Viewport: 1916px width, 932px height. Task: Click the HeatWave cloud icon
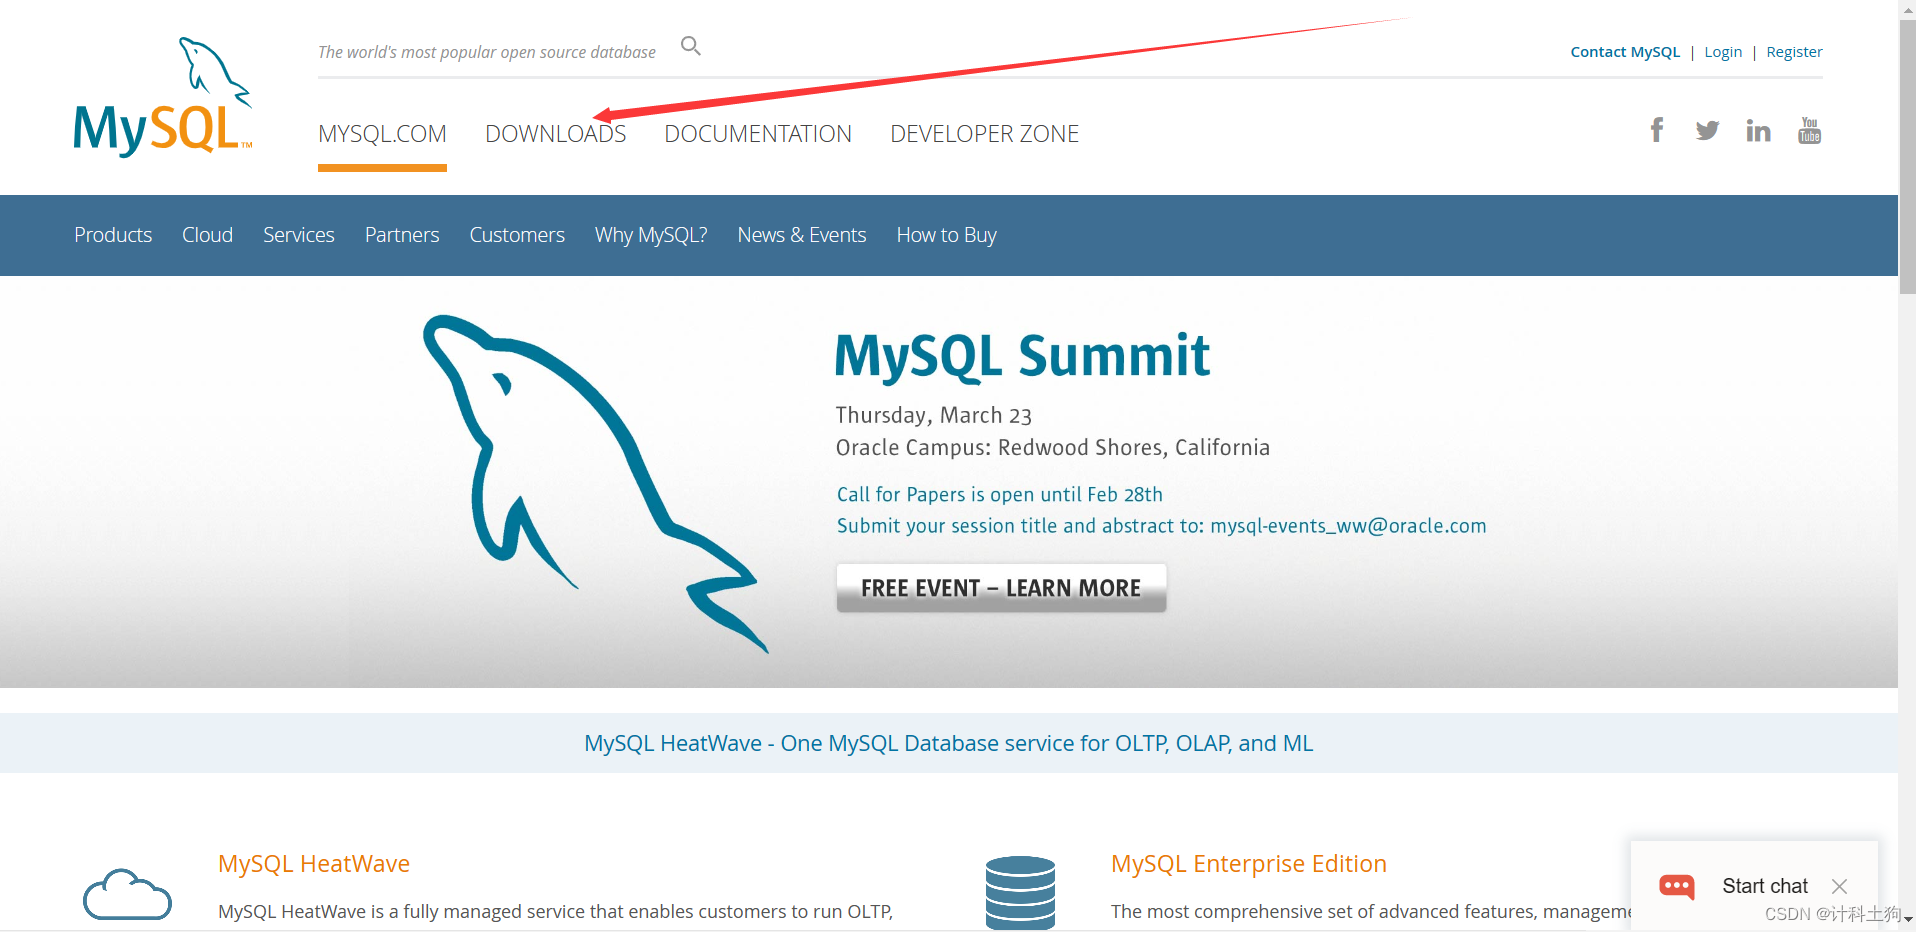[x=127, y=894]
